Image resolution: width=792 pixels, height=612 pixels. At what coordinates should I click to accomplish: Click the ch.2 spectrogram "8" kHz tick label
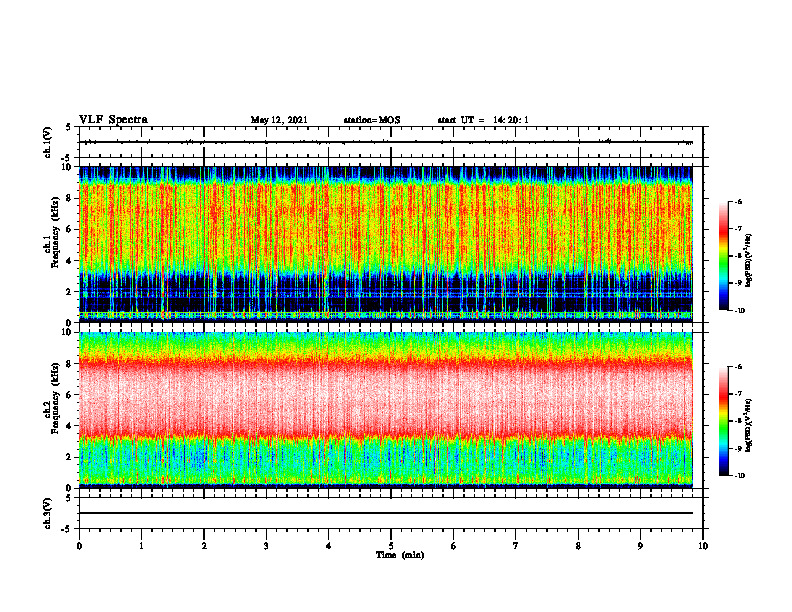coord(70,364)
